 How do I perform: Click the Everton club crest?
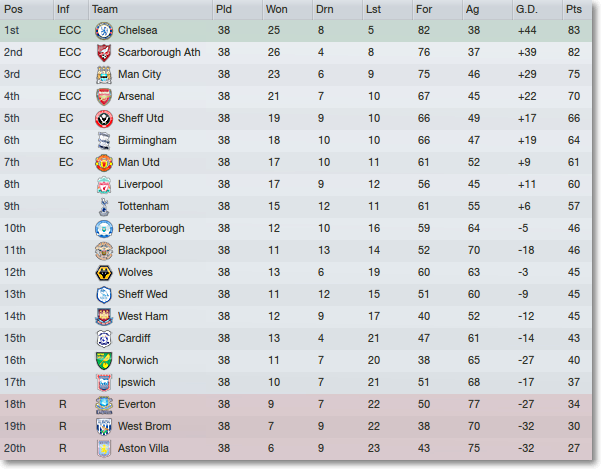[104, 405]
